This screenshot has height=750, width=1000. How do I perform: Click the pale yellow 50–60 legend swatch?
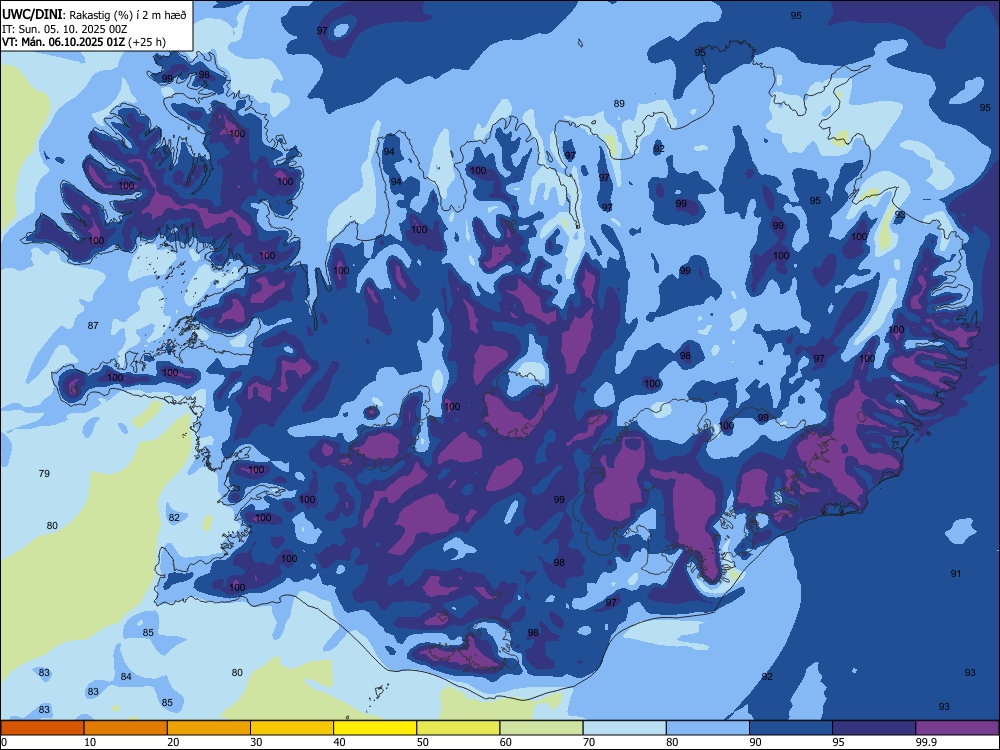pos(458,728)
